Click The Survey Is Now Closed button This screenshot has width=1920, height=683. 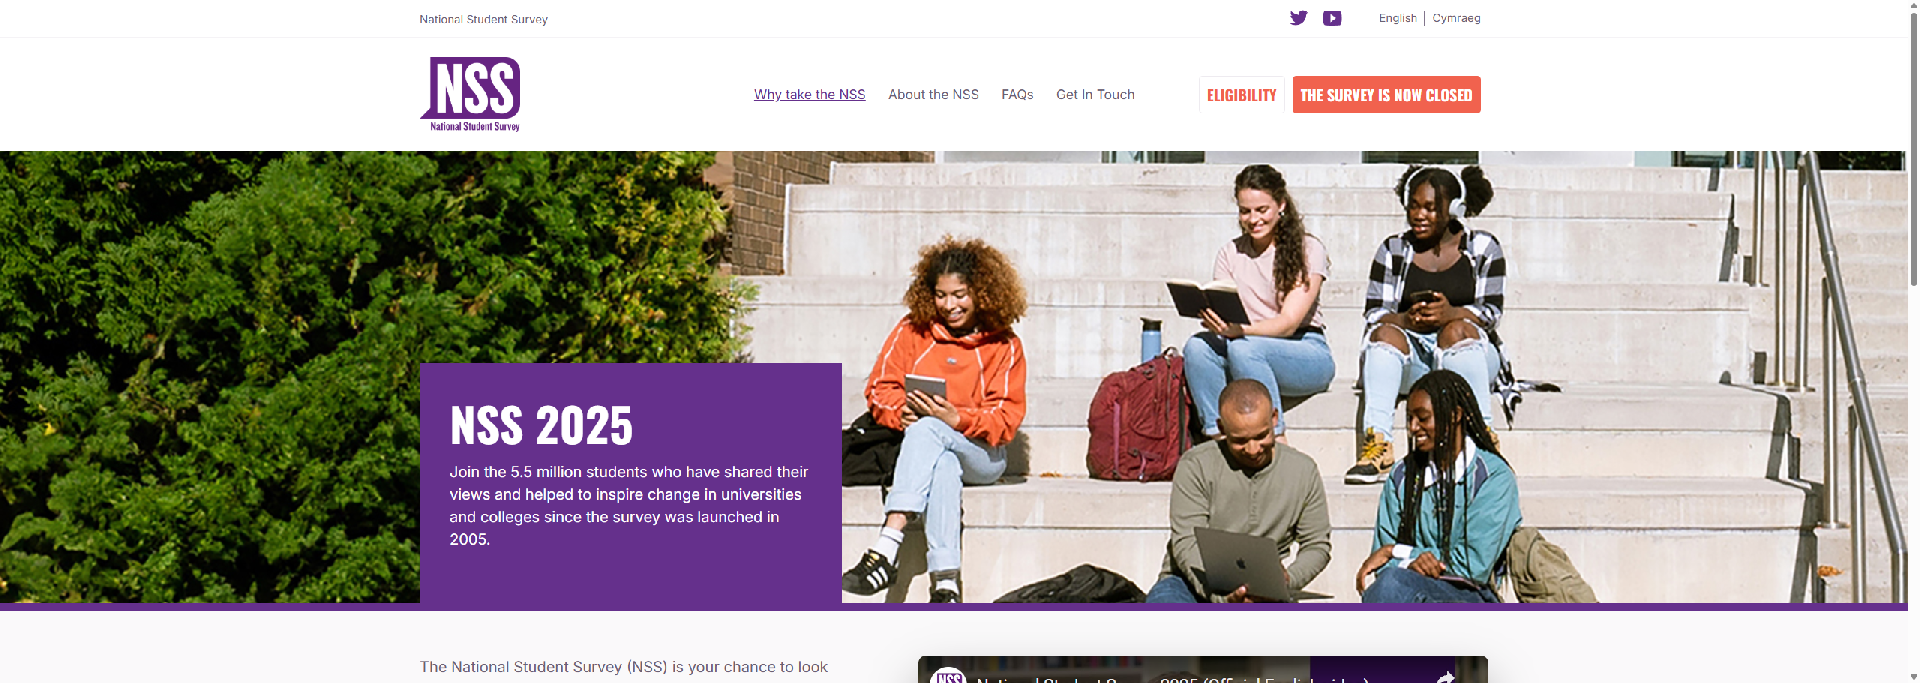pos(1386,95)
